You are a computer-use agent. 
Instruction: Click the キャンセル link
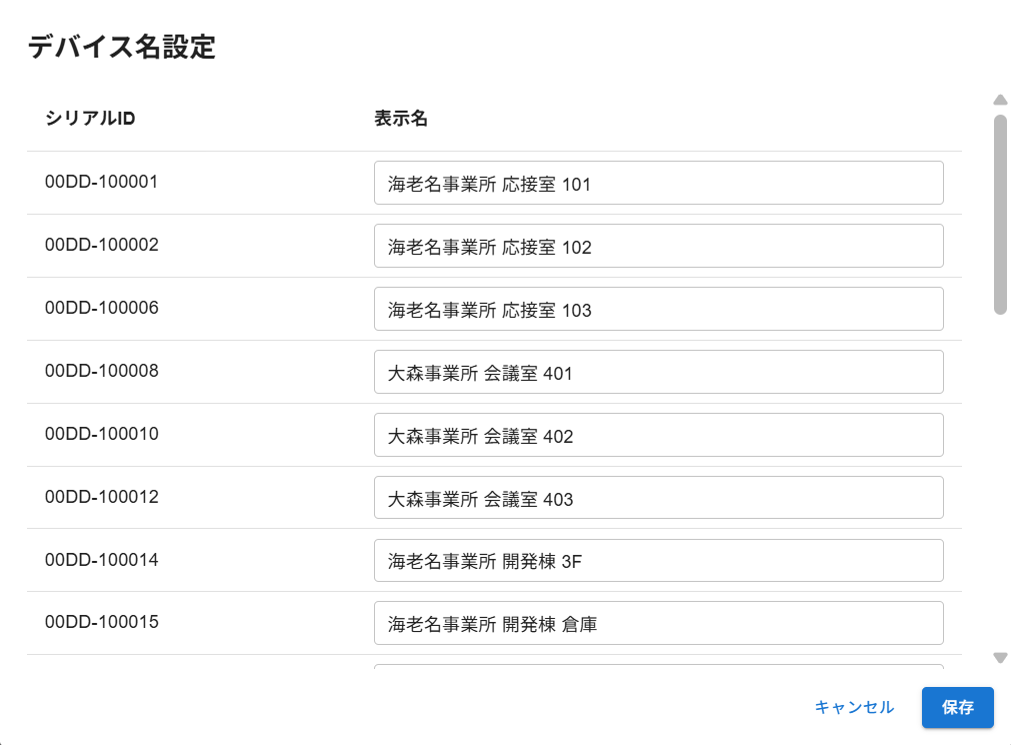click(x=854, y=707)
